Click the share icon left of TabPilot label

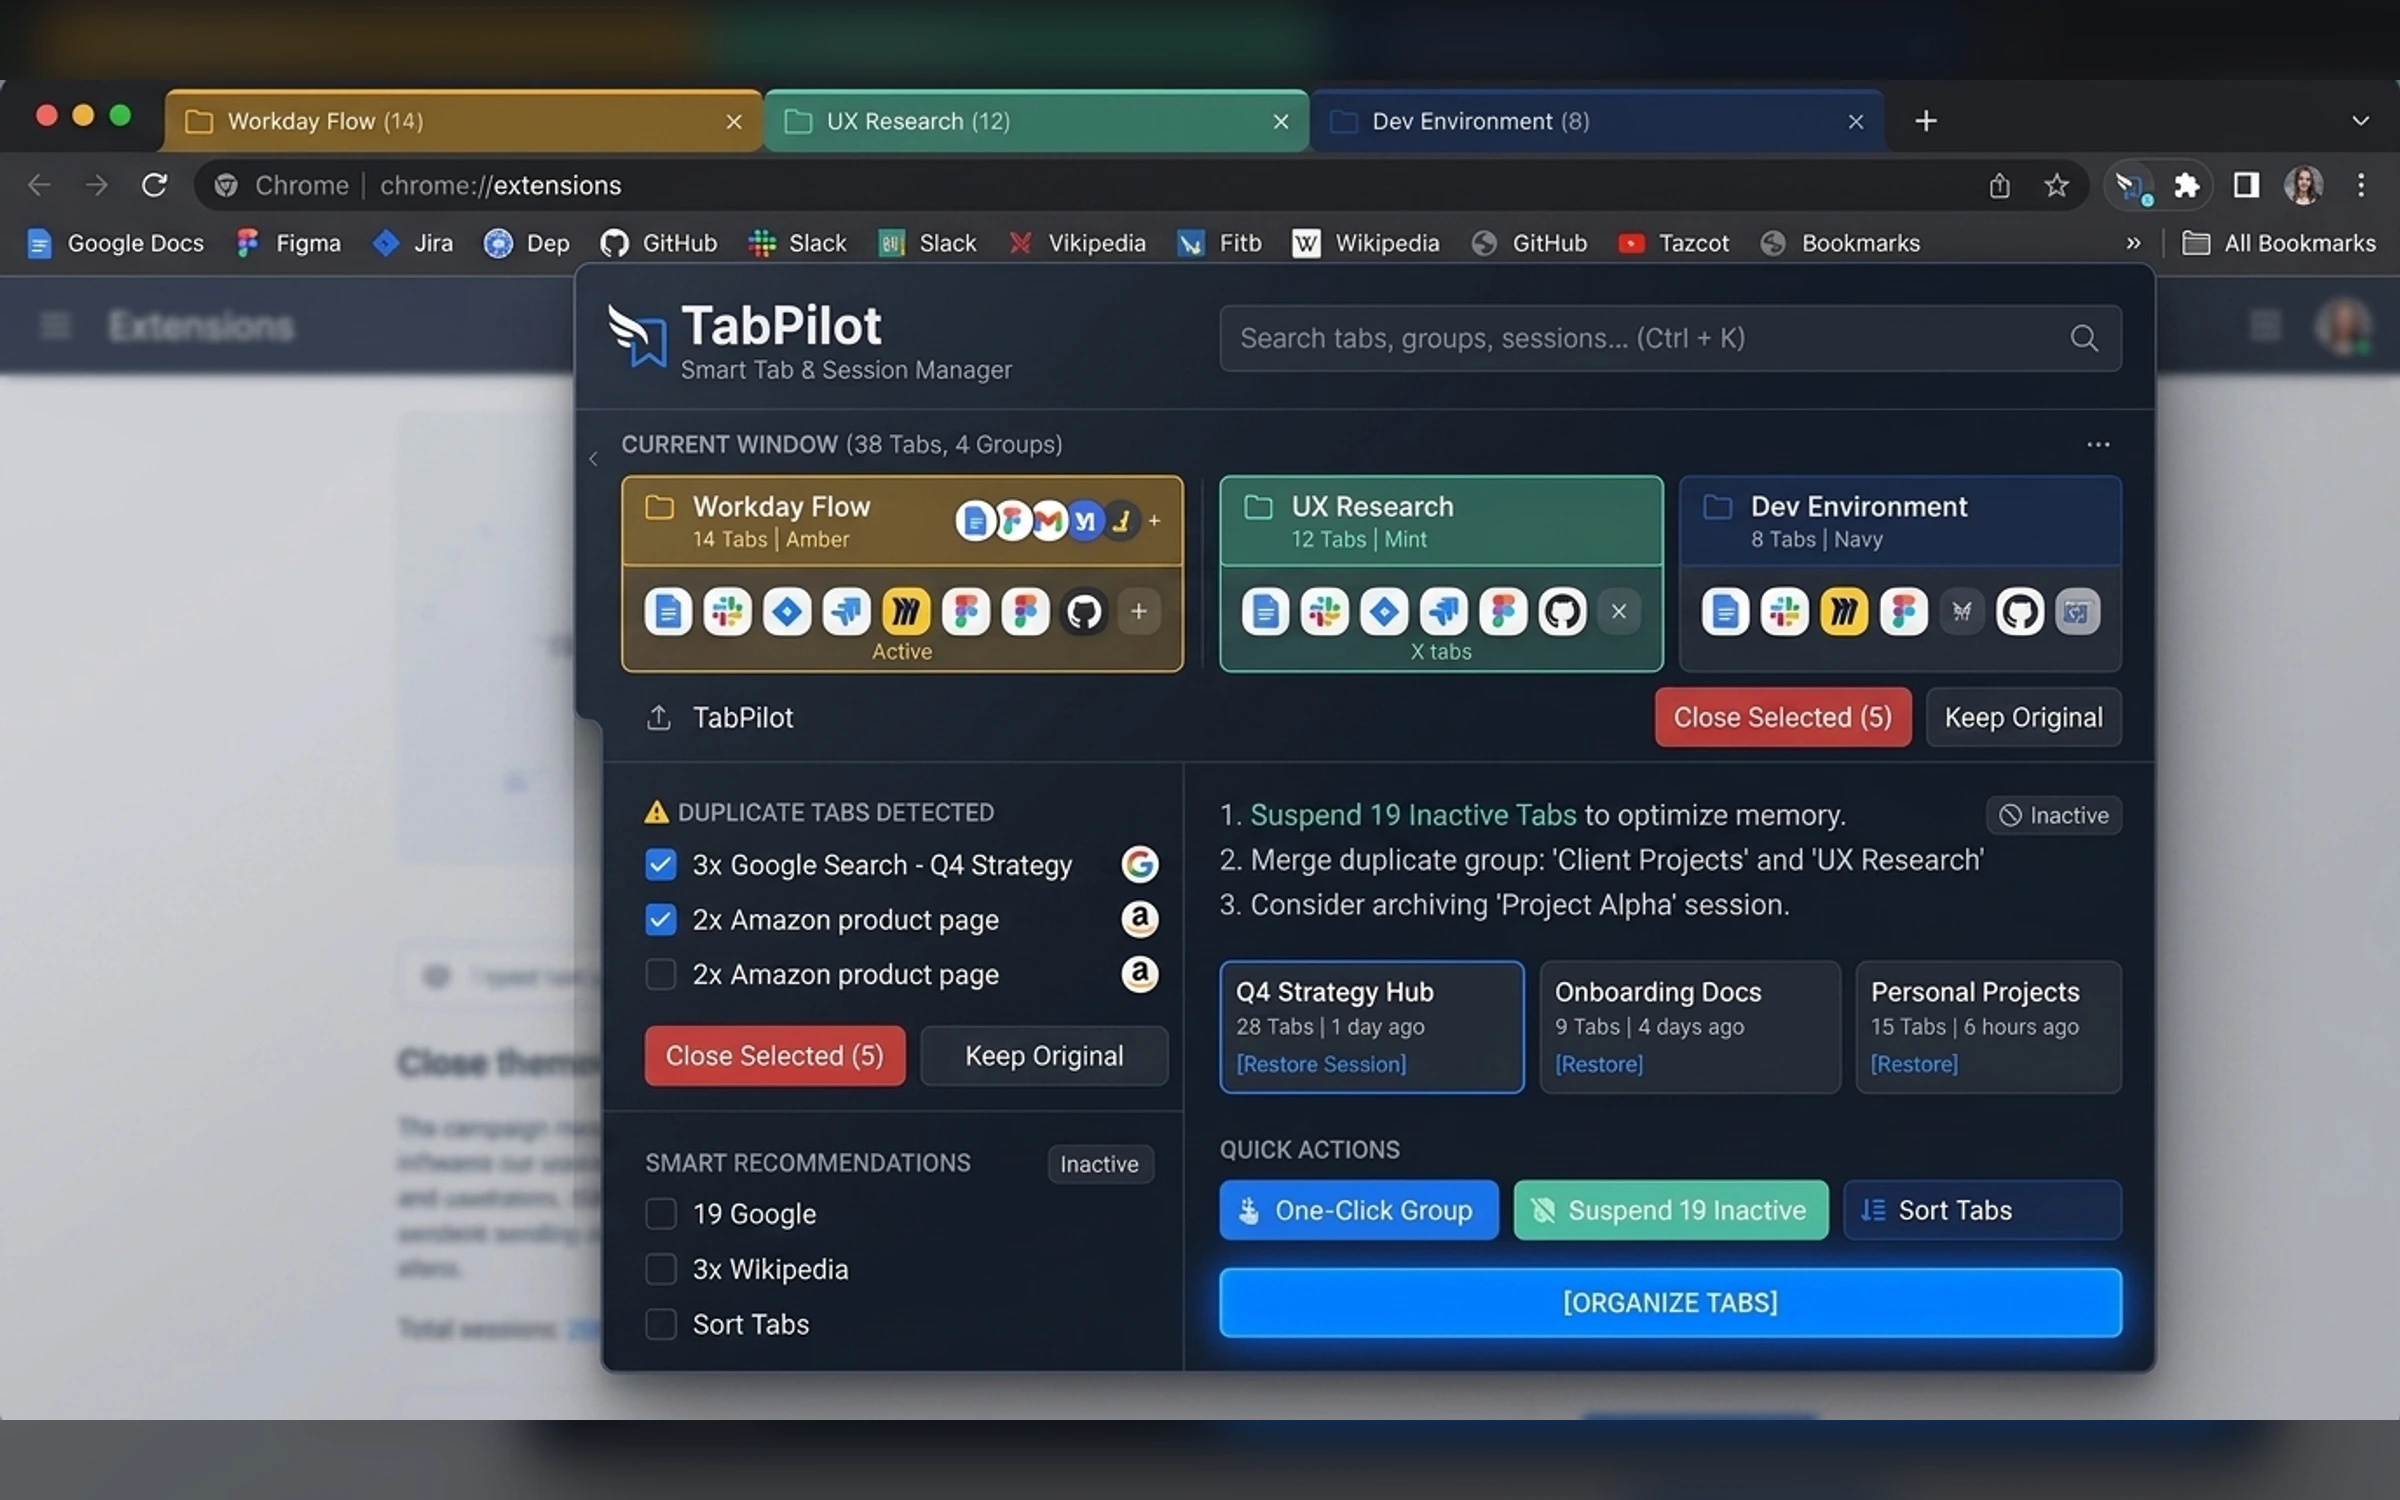tap(658, 717)
